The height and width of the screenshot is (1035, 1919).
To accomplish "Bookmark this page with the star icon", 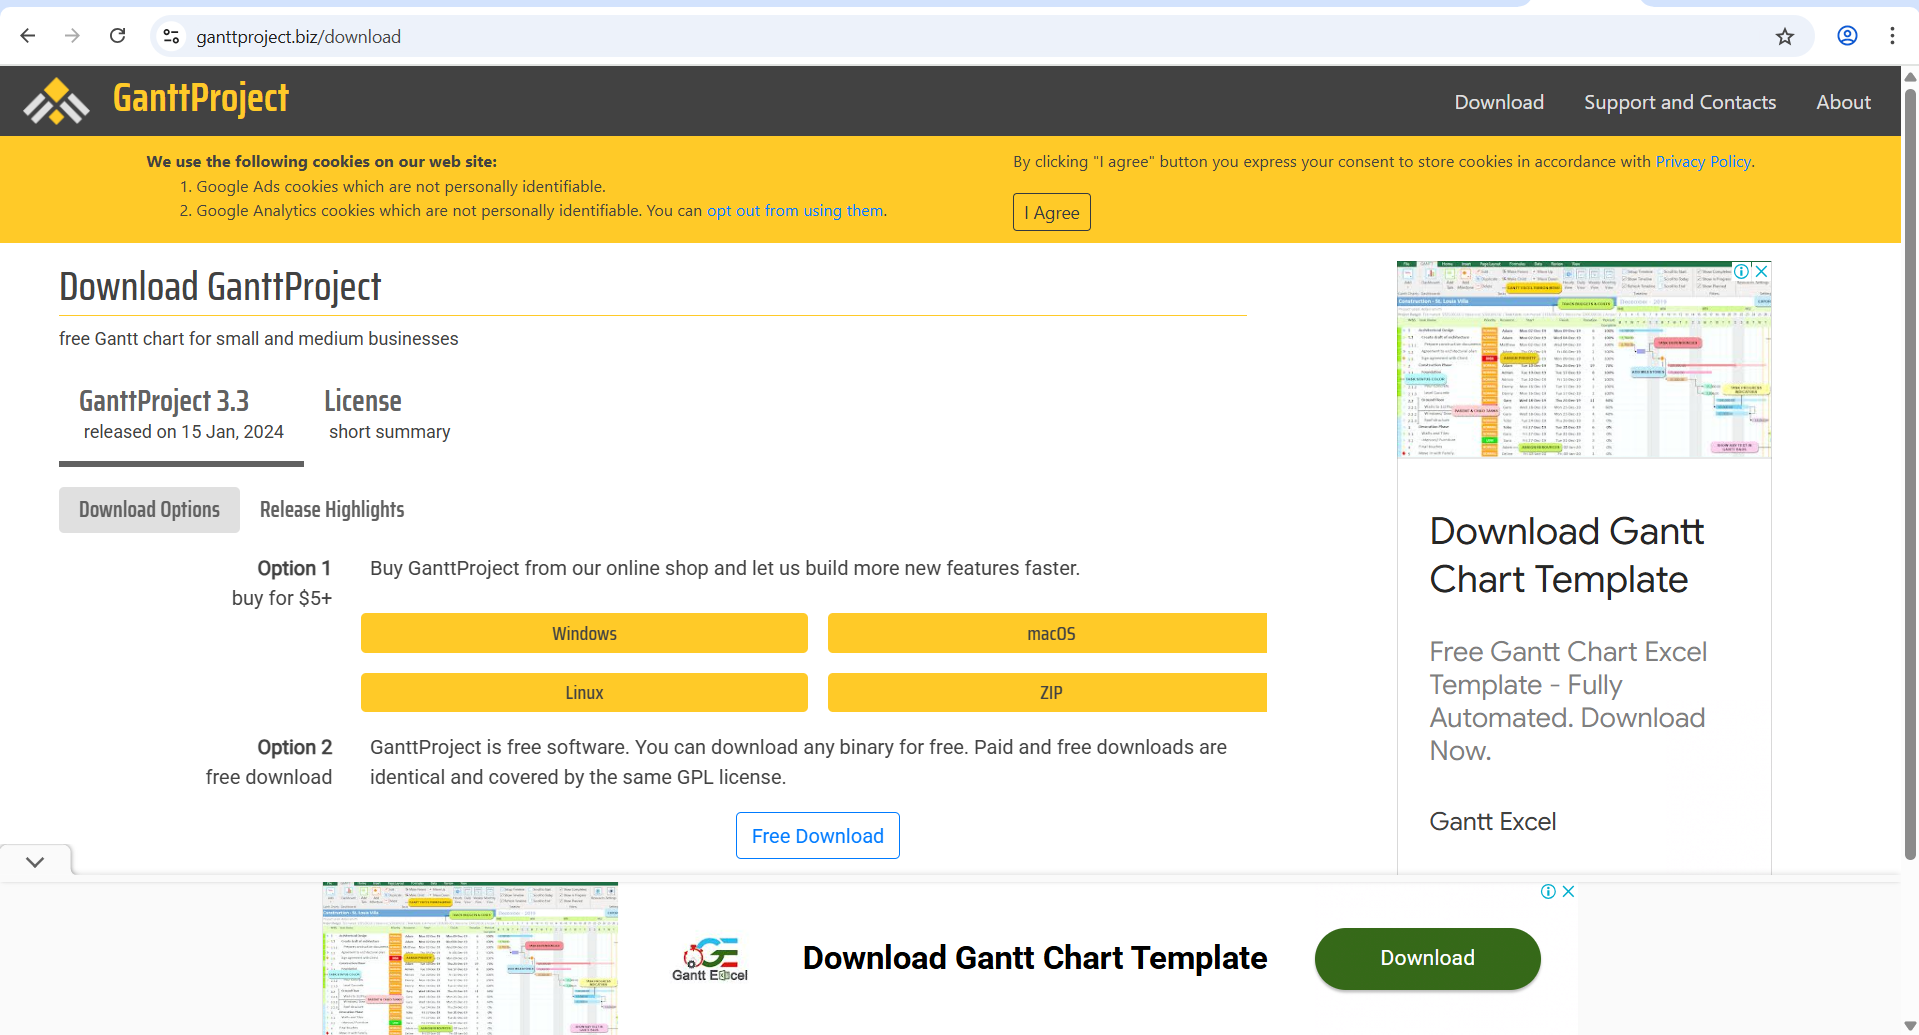I will point(1785,37).
